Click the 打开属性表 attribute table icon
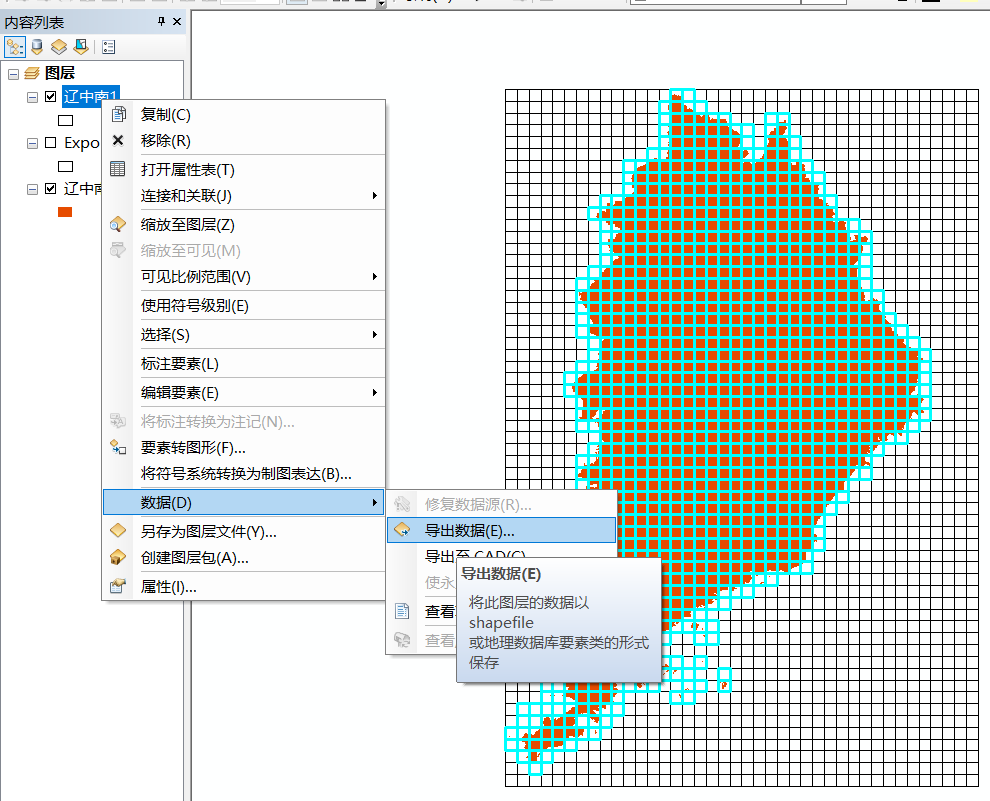Viewport: 990px width, 801px height. point(119,170)
